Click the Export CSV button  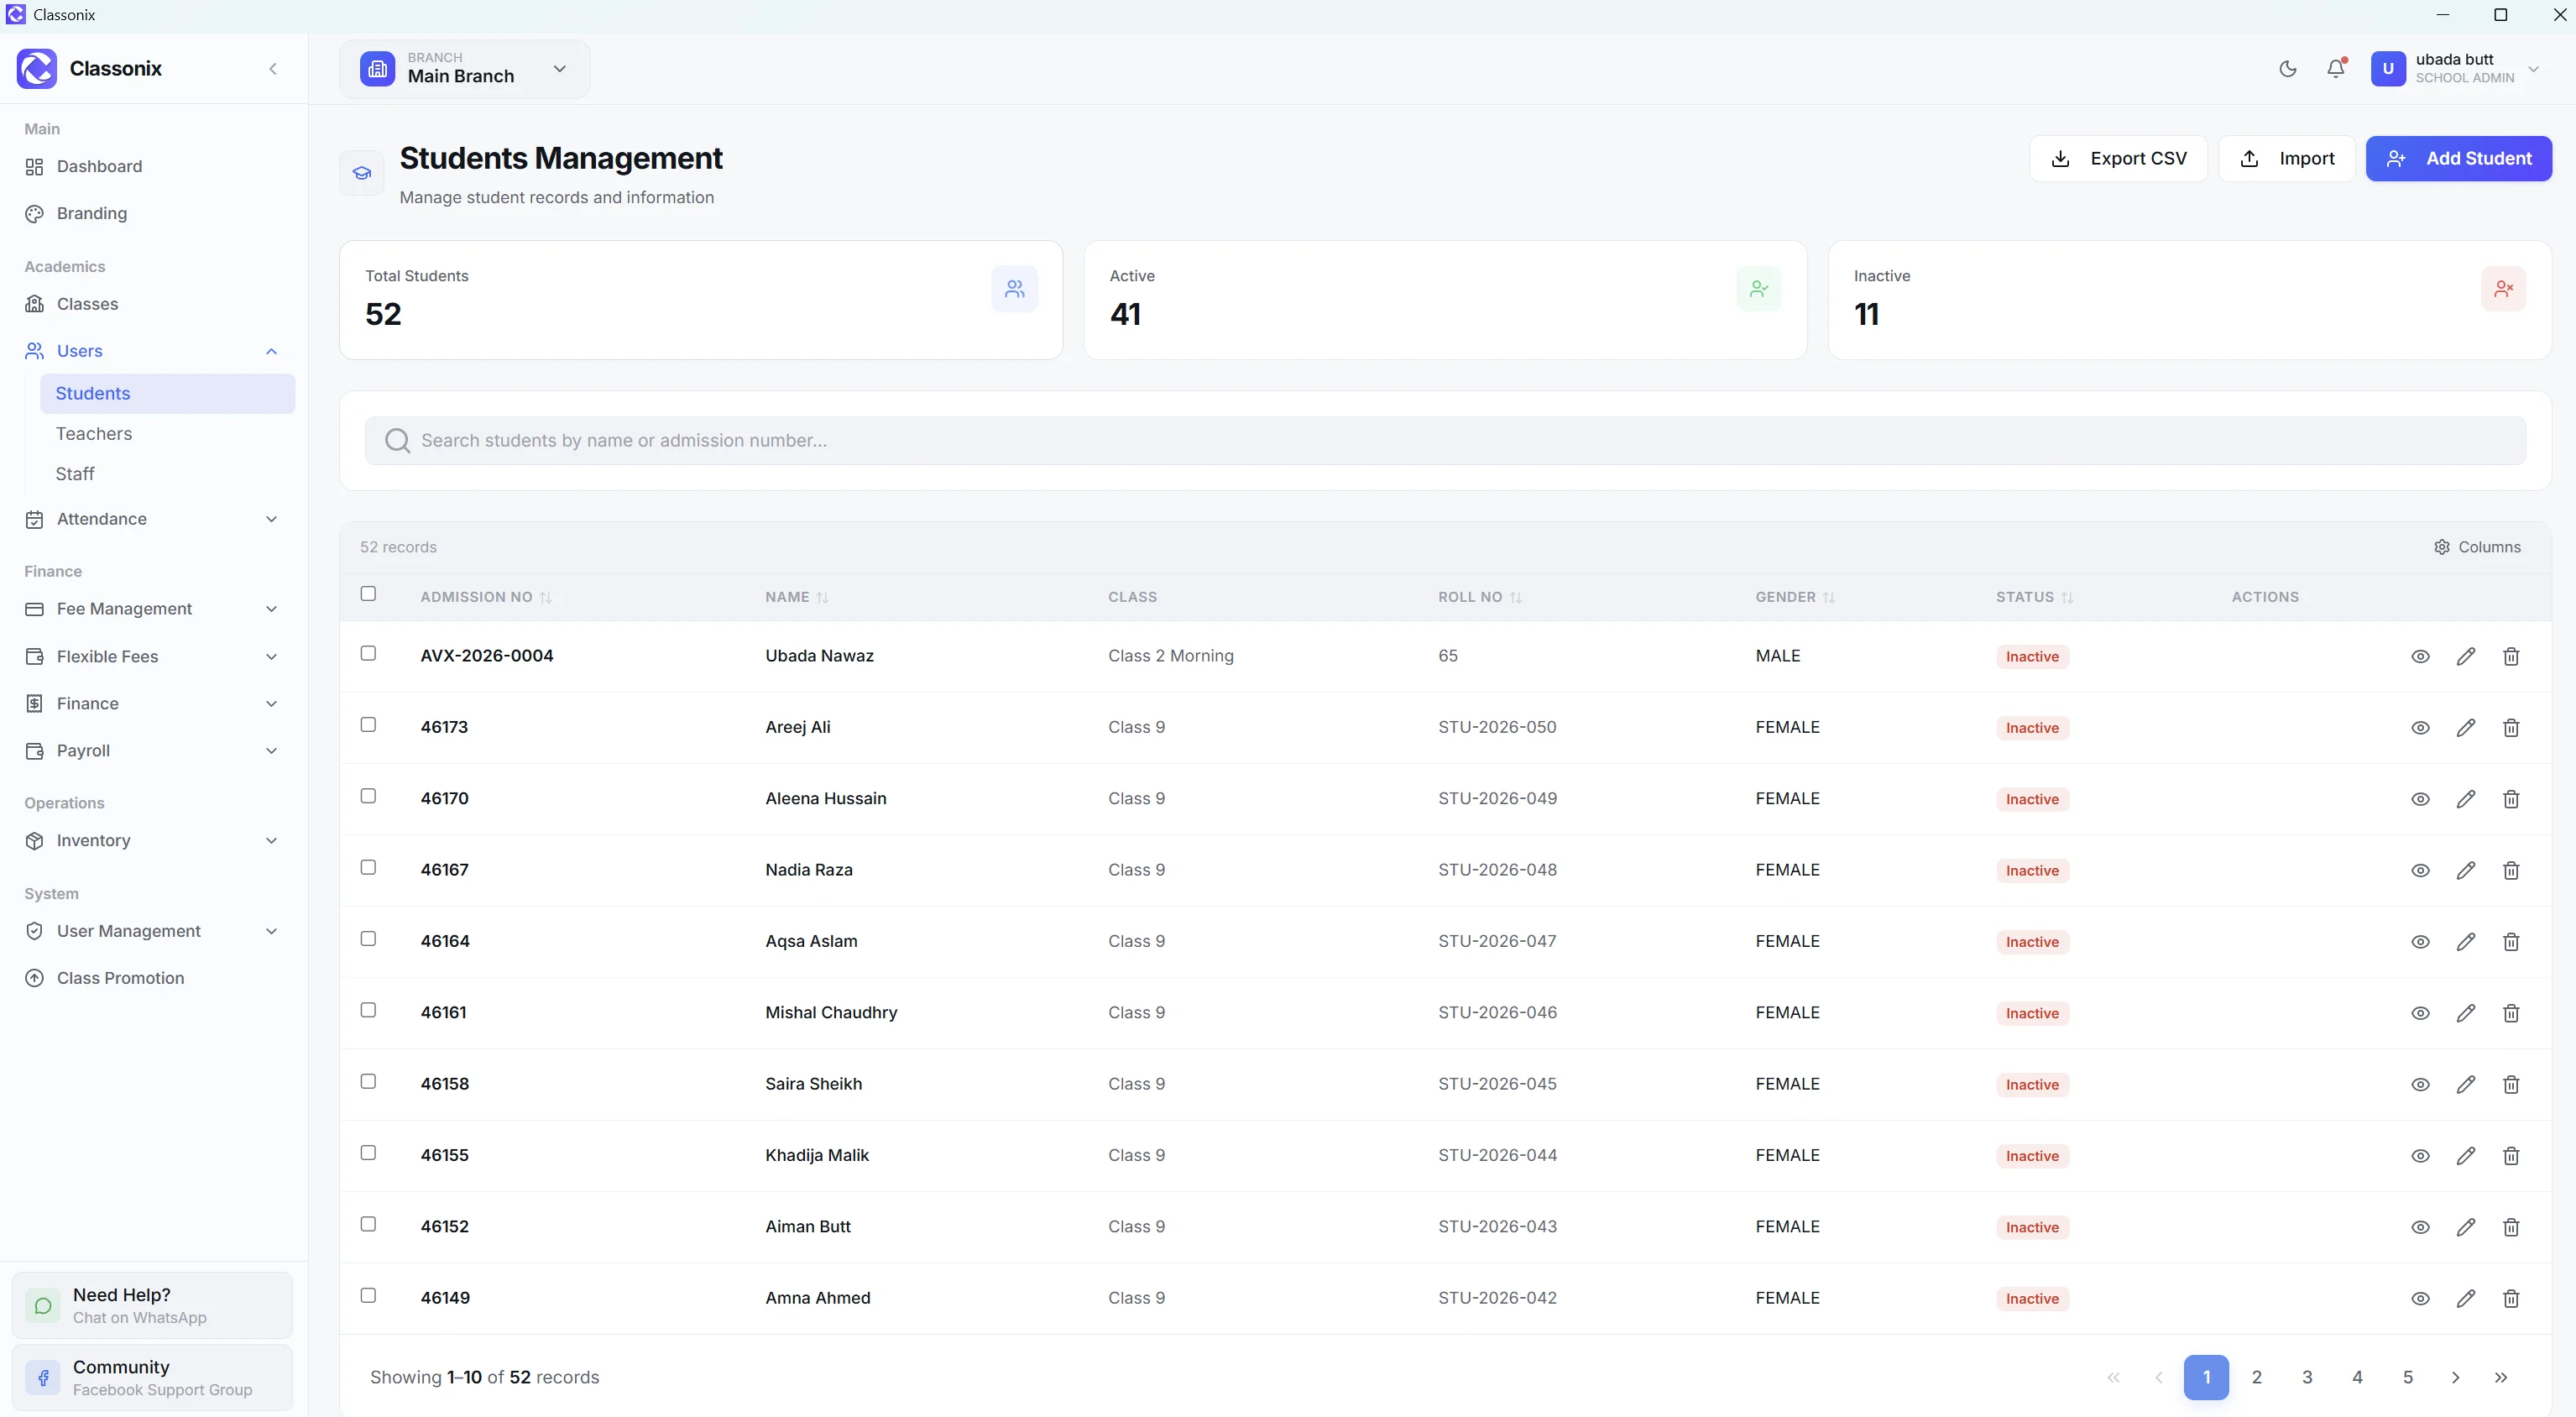[2118, 159]
